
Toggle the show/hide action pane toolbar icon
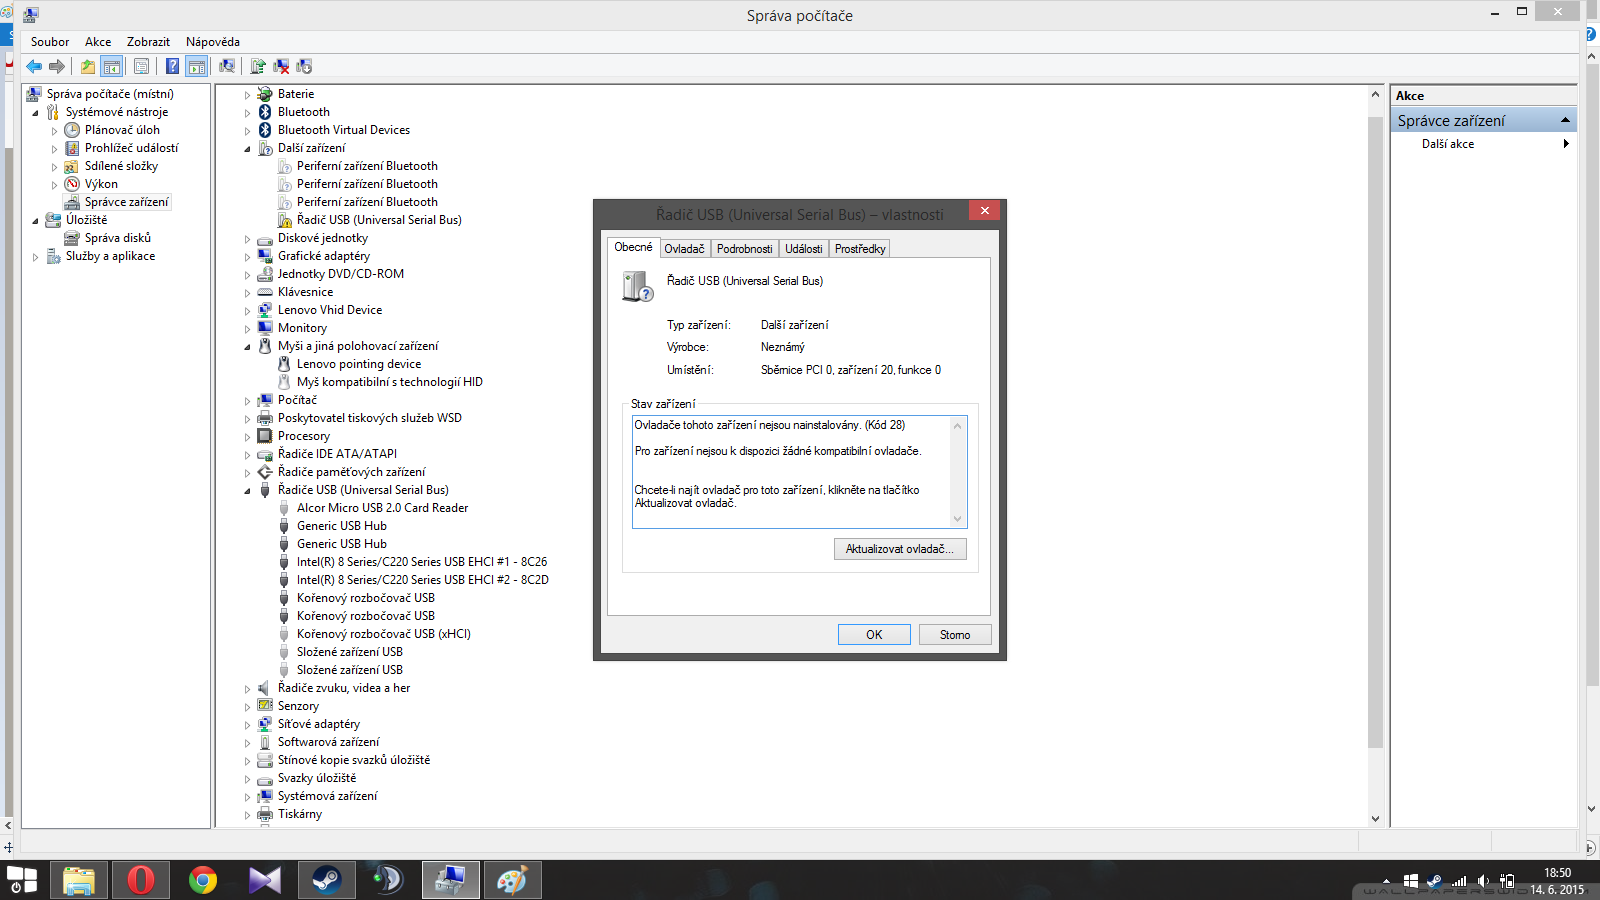(x=197, y=66)
